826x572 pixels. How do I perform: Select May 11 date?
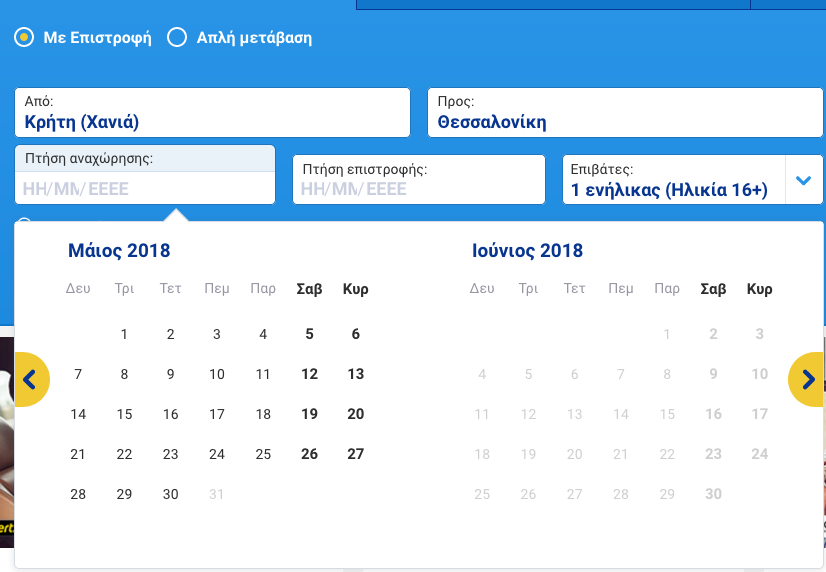coord(263,374)
